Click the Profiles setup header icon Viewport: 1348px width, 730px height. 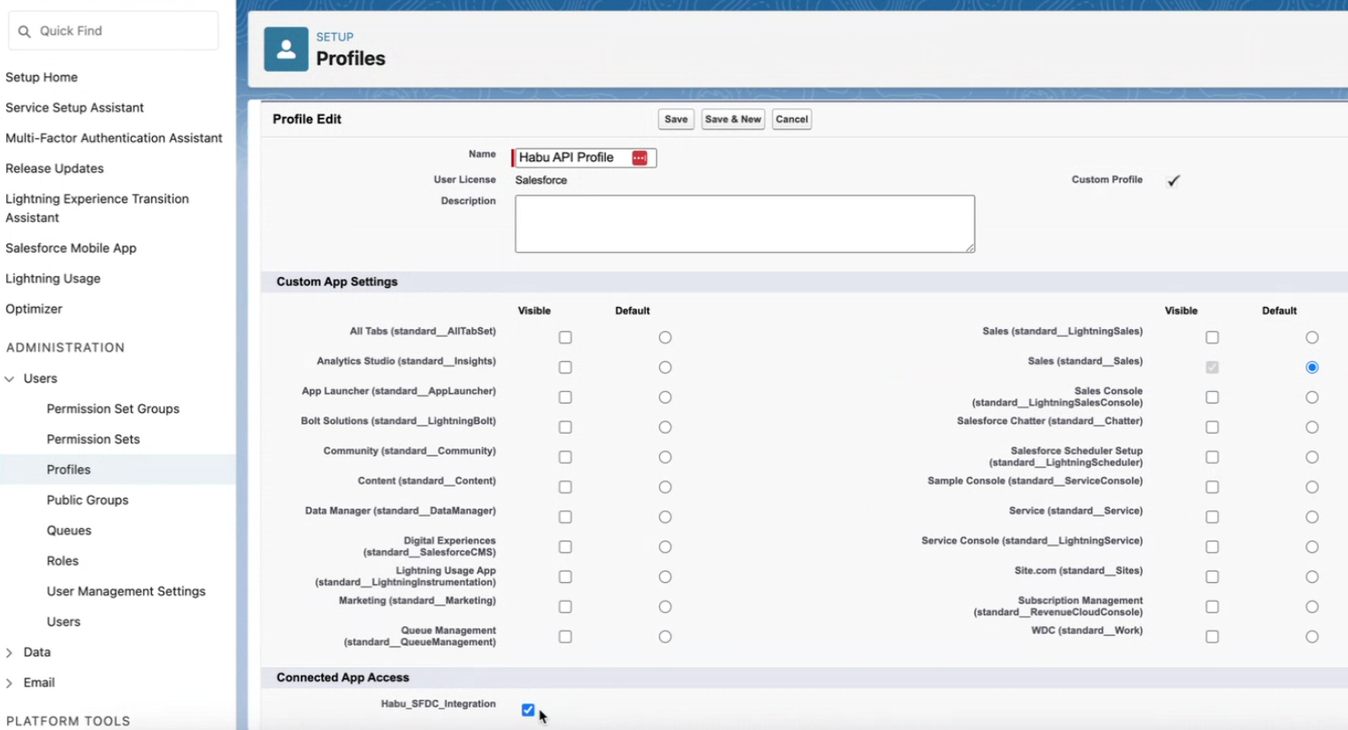point(285,49)
